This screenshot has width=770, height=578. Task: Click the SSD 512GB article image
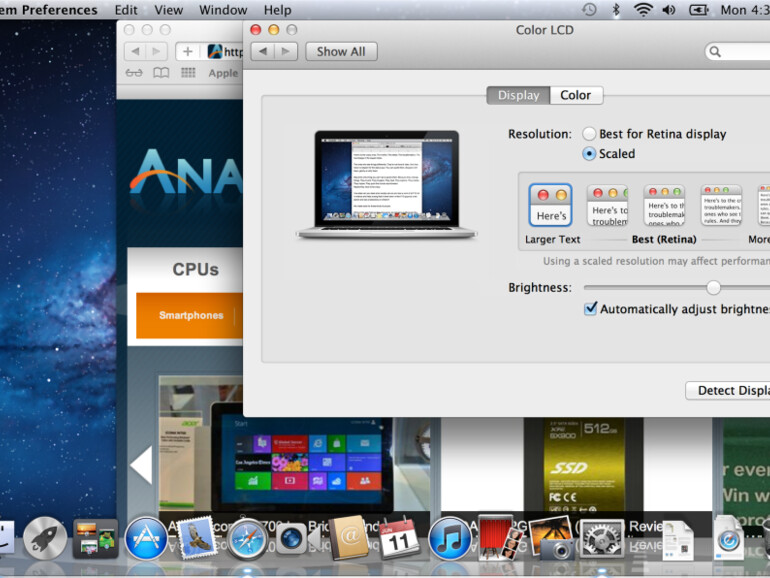[583, 465]
